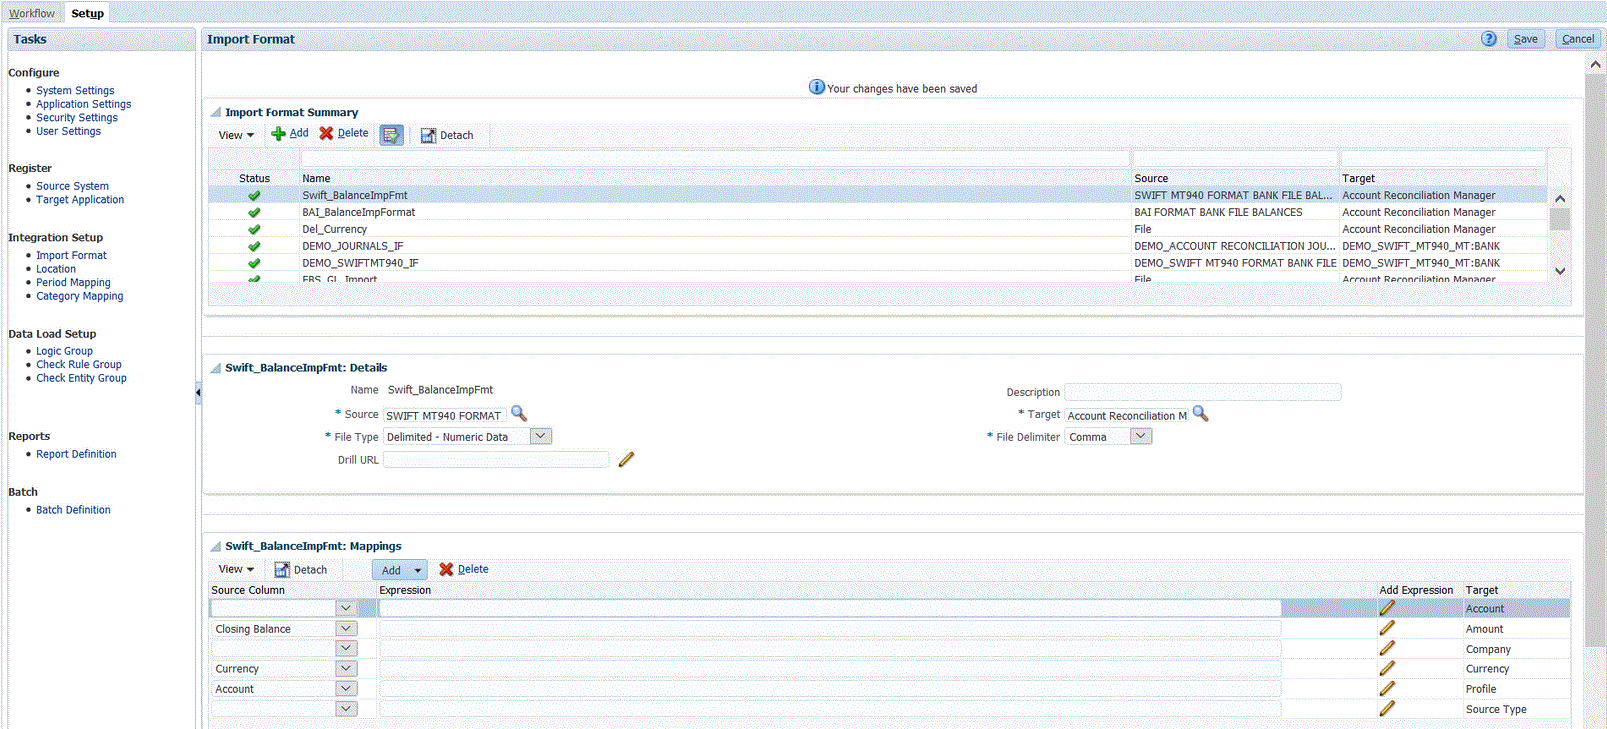Open View menu in Import Format Summary

[236, 135]
